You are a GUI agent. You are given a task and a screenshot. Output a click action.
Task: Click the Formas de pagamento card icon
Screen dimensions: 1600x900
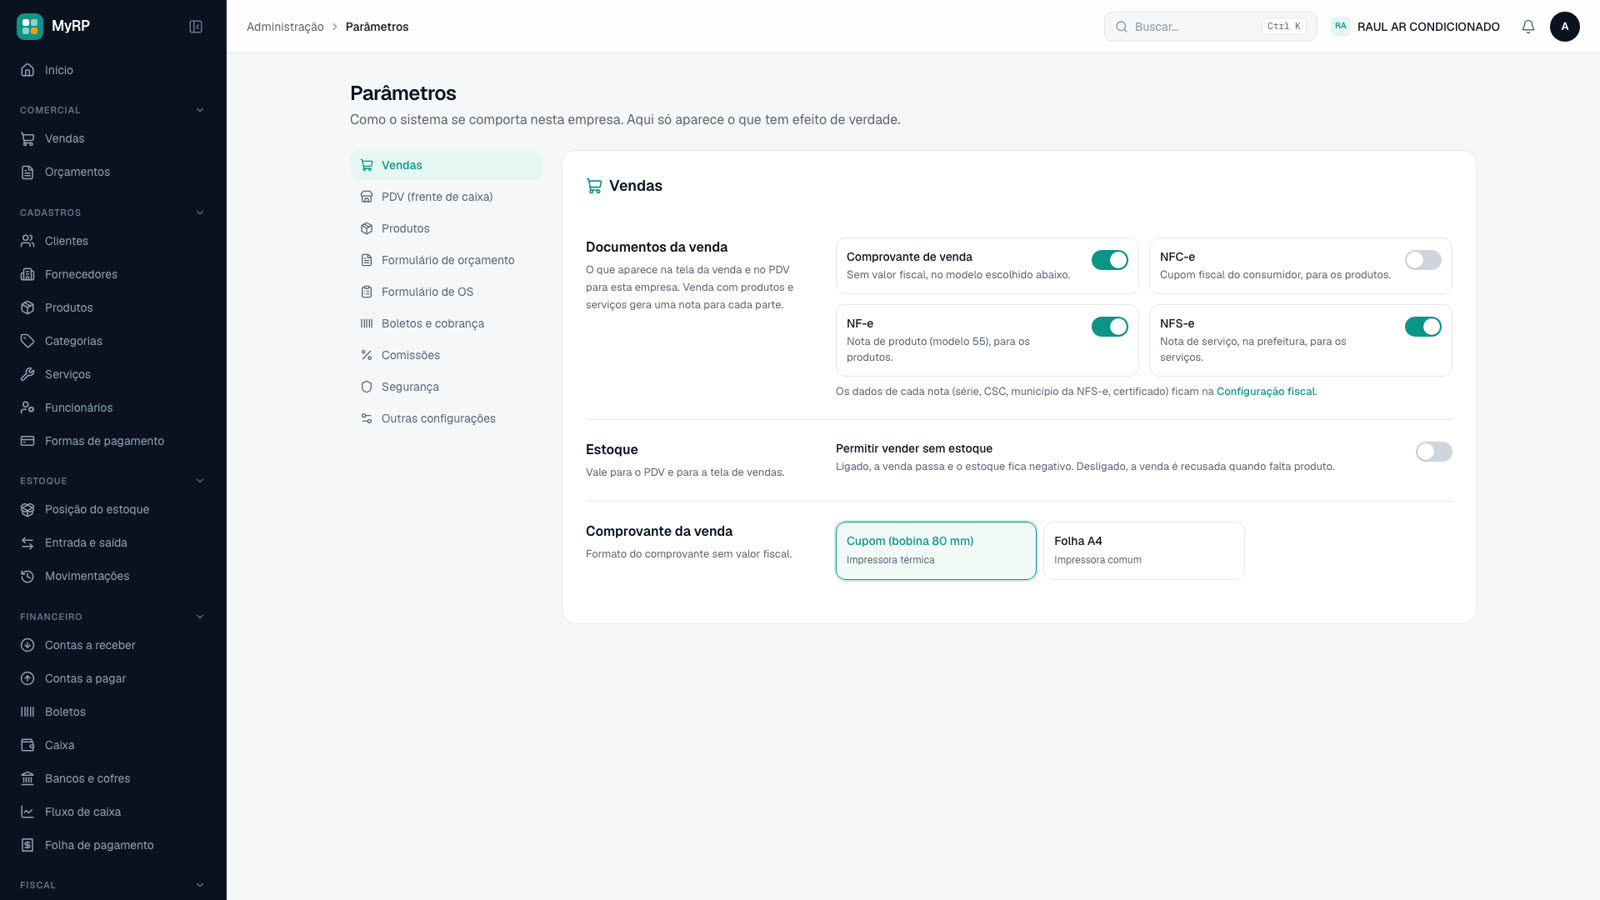click(28, 441)
